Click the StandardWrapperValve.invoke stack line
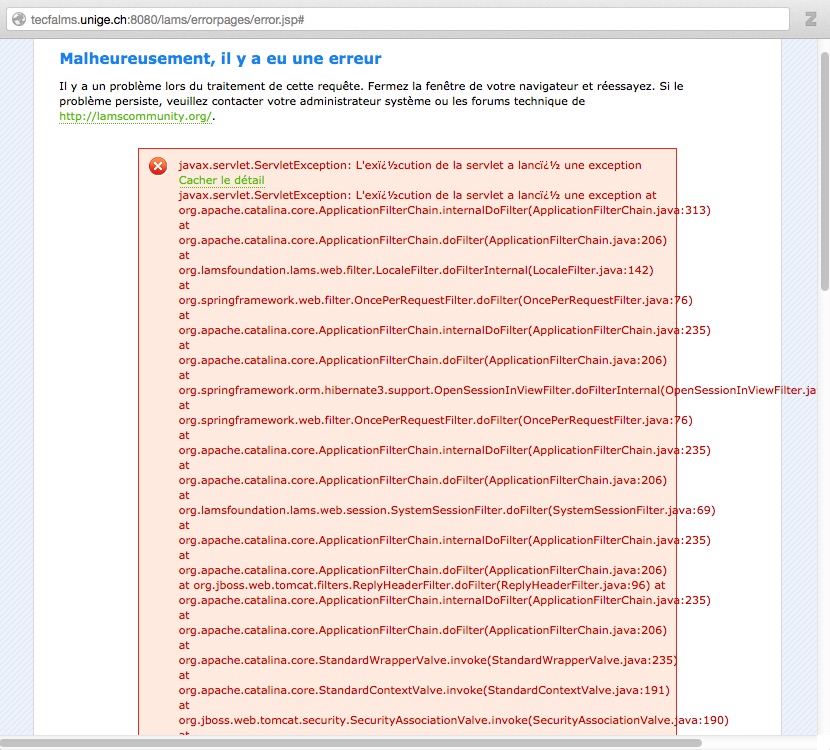830x750 pixels. pyautogui.click(x=428, y=661)
